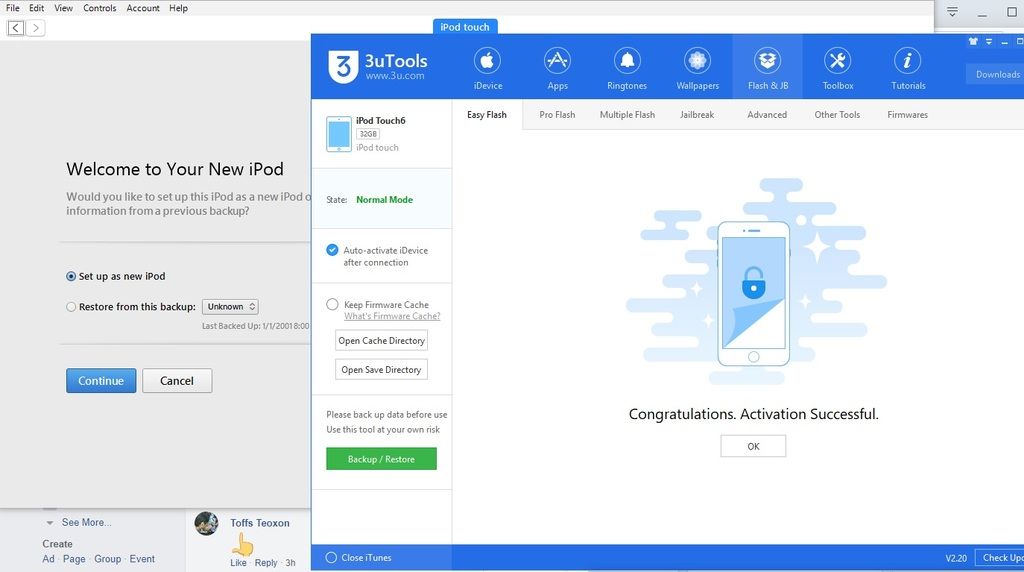The height and width of the screenshot is (572, 1024).
Task: Select the Flash & JB dropbox icon
Action: (767, 62)
